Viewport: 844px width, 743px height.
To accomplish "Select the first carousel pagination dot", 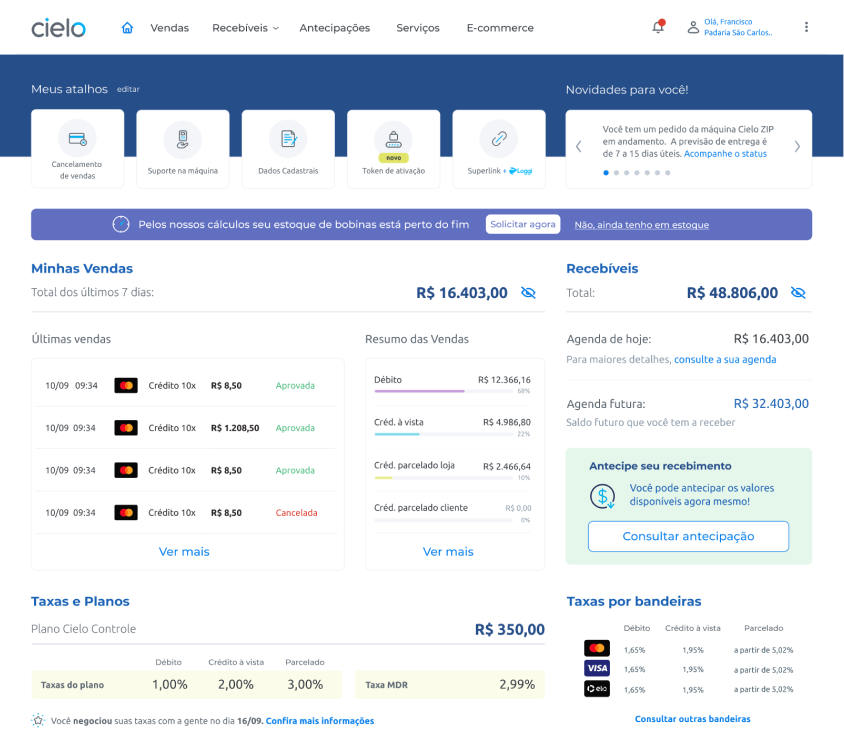I will [x=605, y=173].
